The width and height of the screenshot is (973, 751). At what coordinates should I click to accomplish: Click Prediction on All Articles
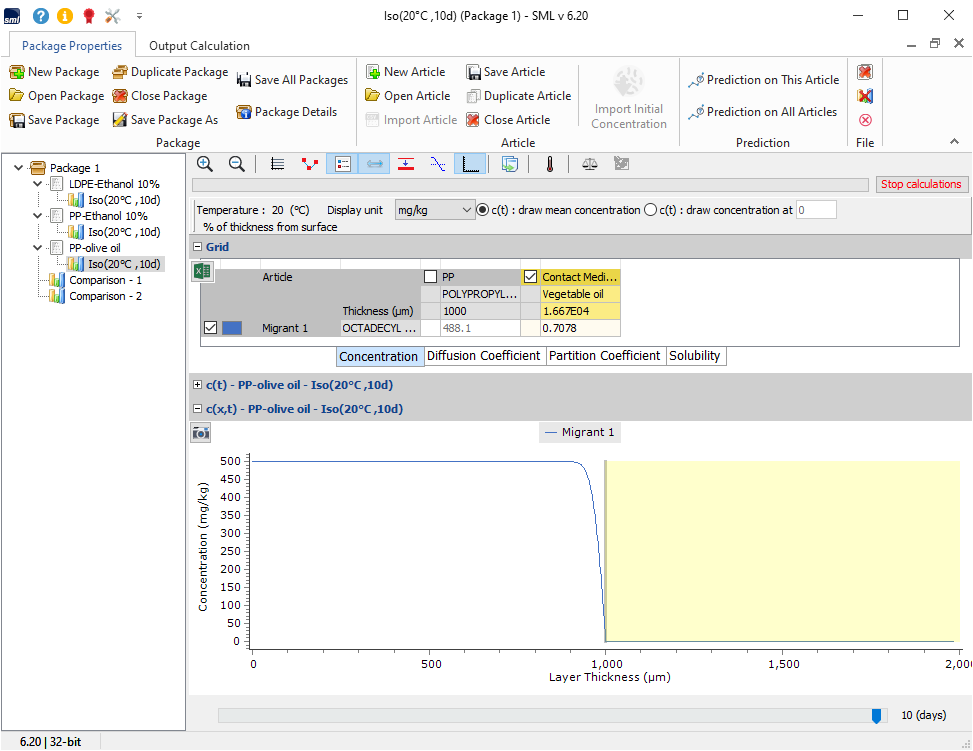pyautogui.click(x=763, y=112)
